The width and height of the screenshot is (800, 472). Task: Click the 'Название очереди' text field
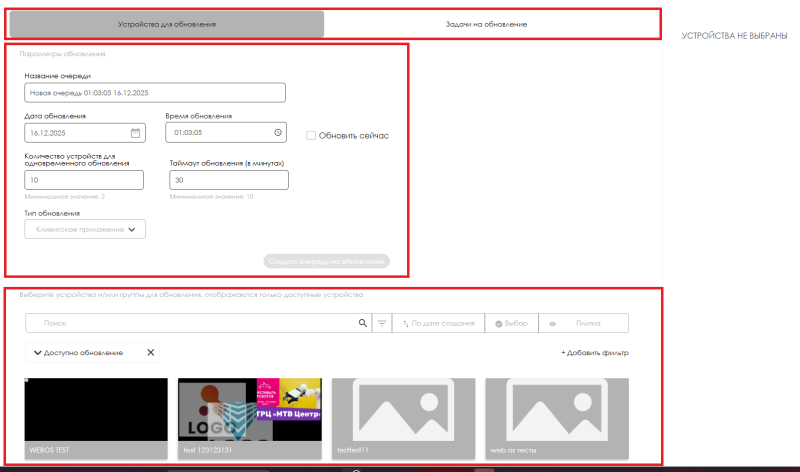pos(155,92)
